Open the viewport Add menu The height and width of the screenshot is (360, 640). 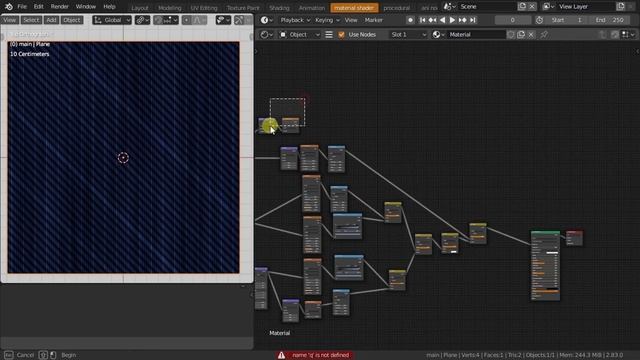(x=51, y=20)
